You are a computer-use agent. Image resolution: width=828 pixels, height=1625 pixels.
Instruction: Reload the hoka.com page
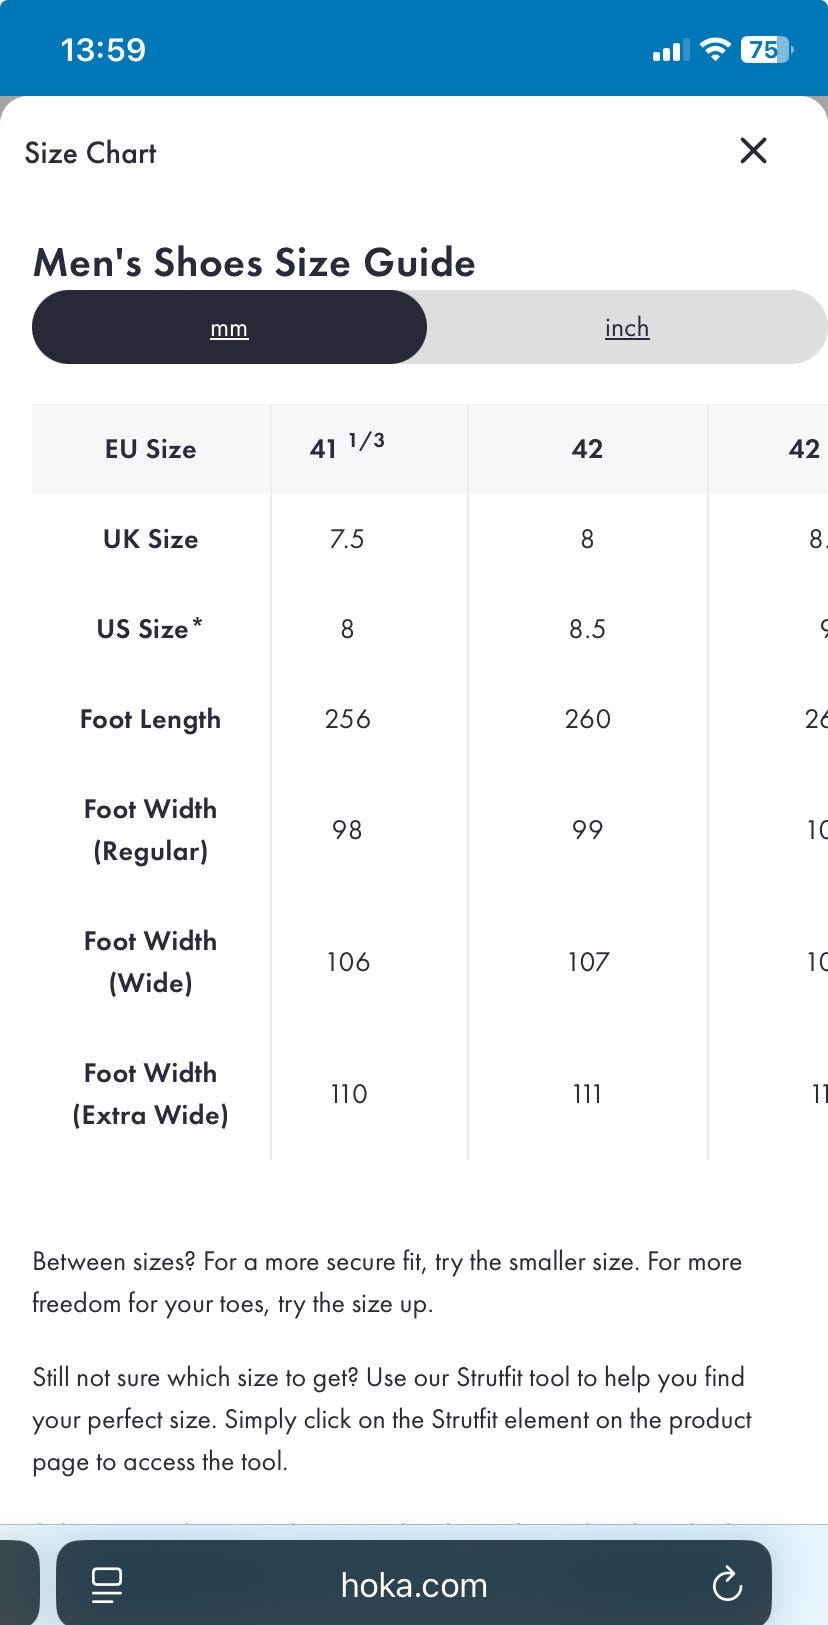[x=726, y=1584]
